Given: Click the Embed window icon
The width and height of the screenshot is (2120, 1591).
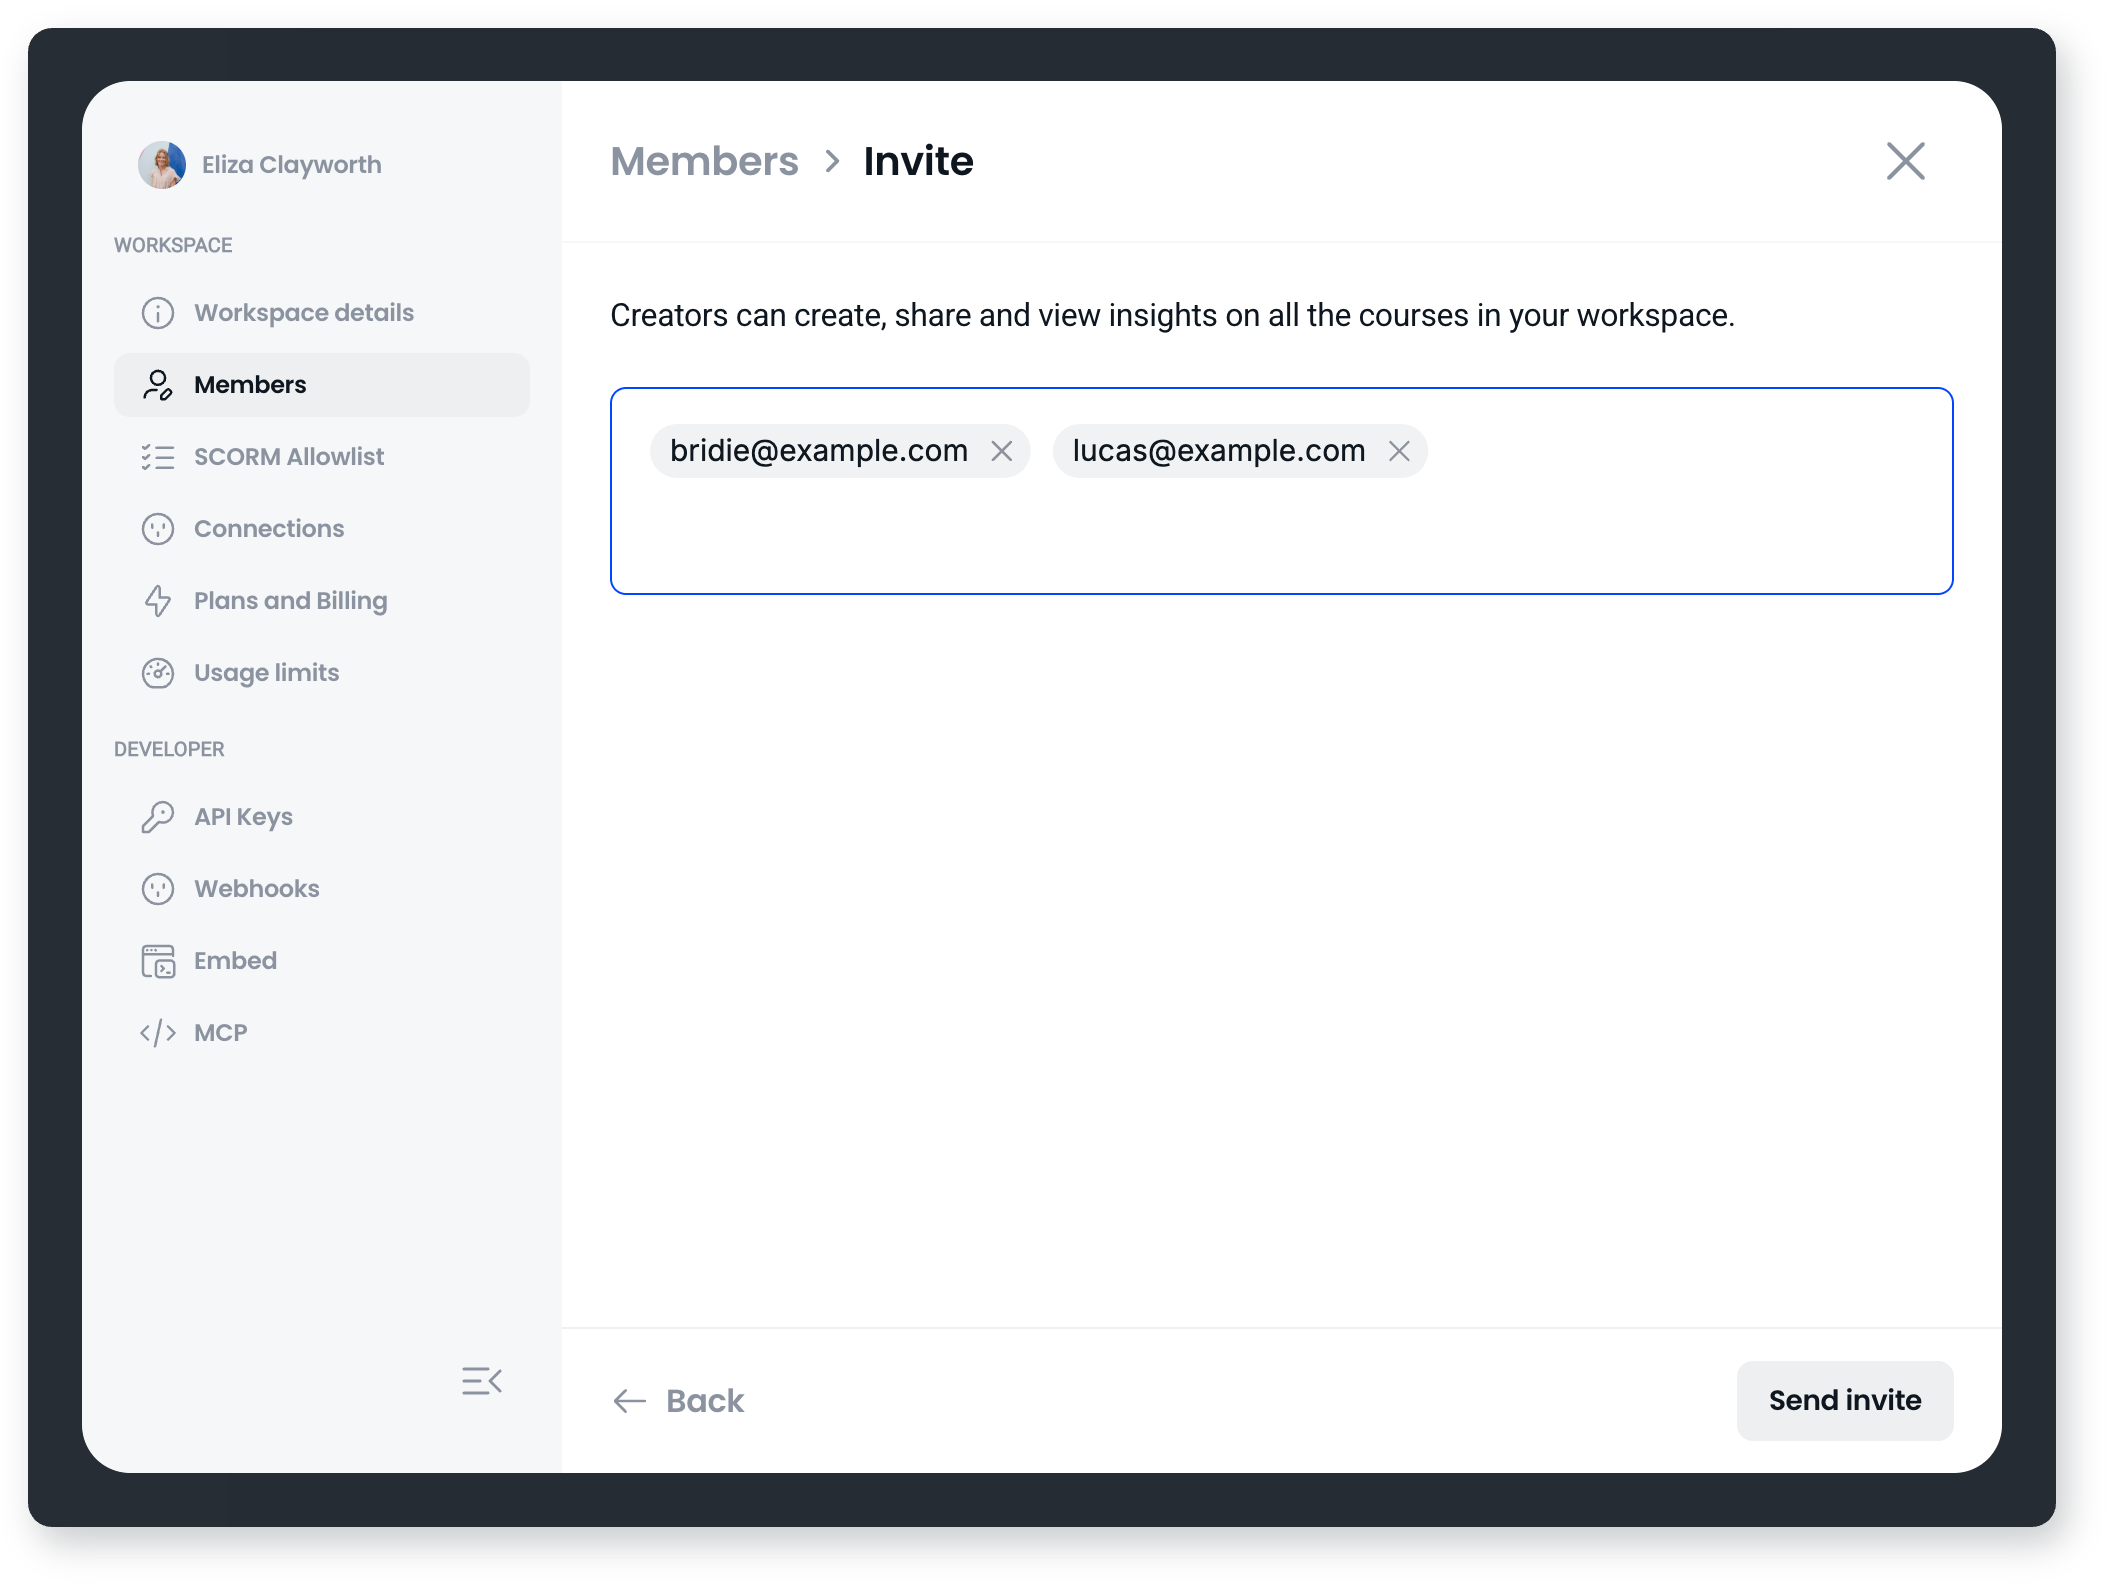Looking at the screenshot, I should 158,961.
